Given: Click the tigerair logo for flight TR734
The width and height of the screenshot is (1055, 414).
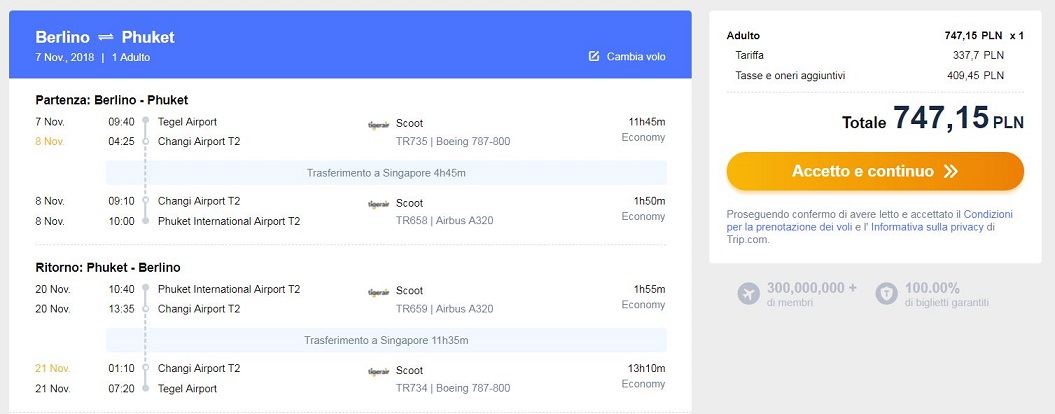Looking at the screenshot, I should click(x=379, y=371).
